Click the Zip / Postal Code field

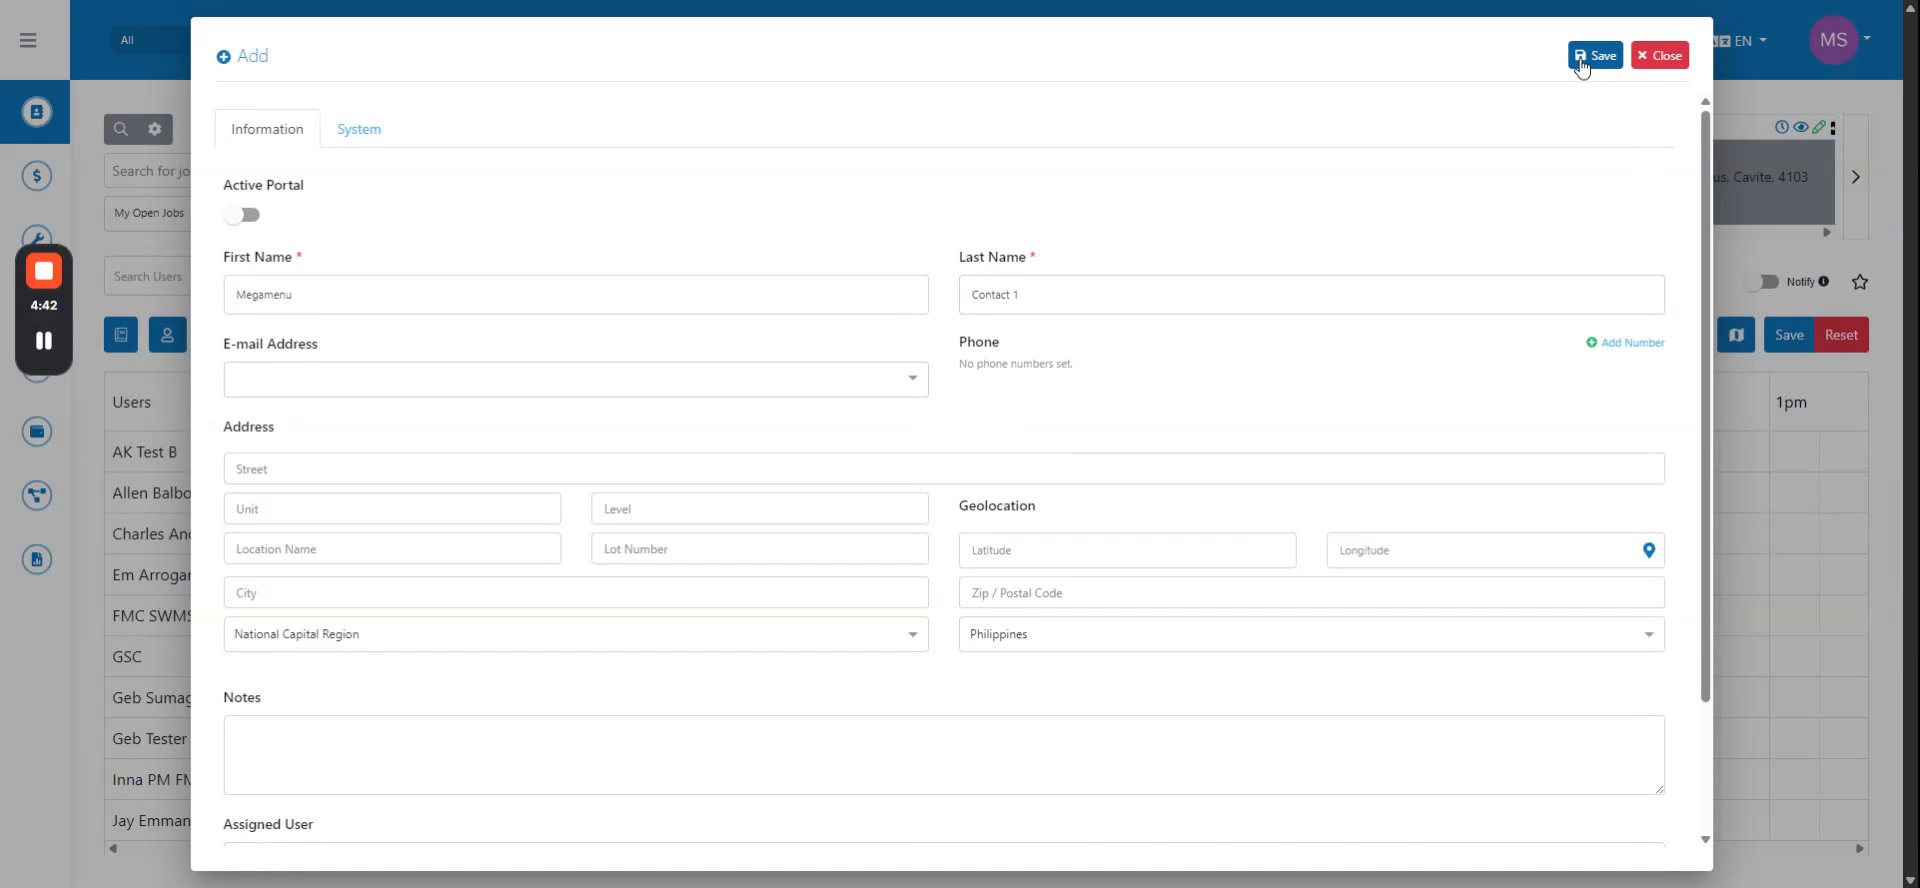click(1312, 593)
